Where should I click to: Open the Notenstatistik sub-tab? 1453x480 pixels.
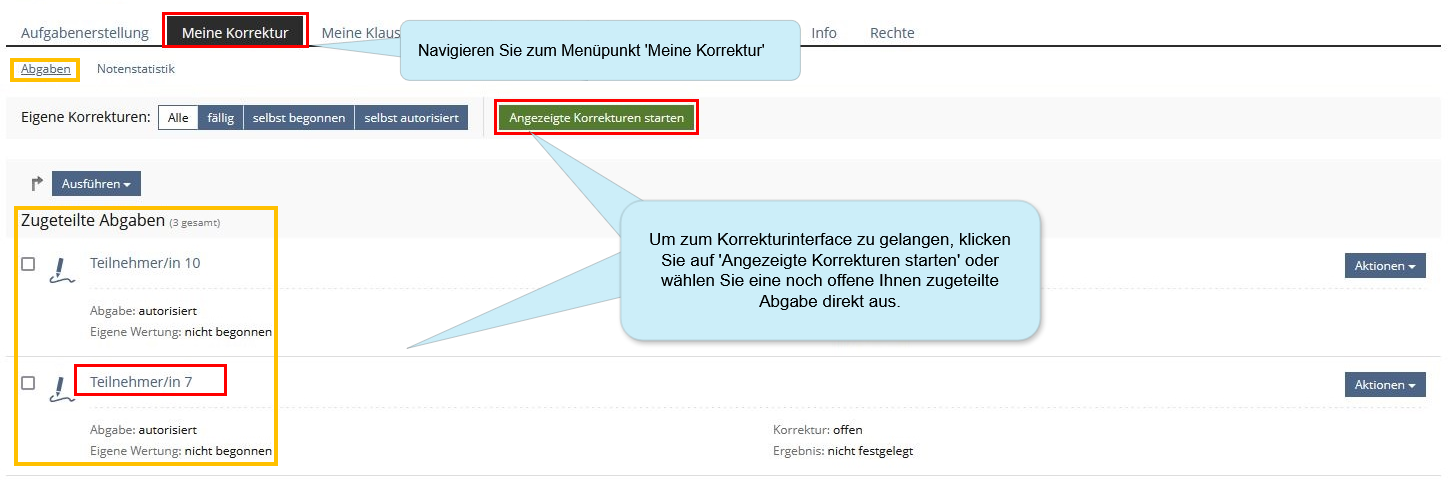click(136, 69)
